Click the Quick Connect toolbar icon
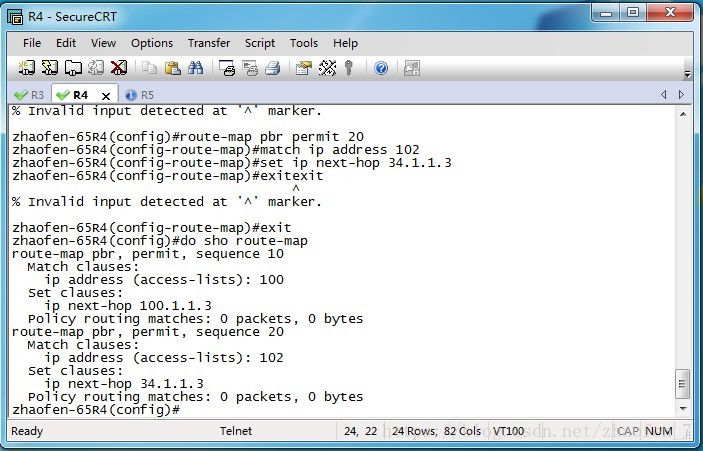The height and width of the screenshot is (451, 703). point(49,68)
